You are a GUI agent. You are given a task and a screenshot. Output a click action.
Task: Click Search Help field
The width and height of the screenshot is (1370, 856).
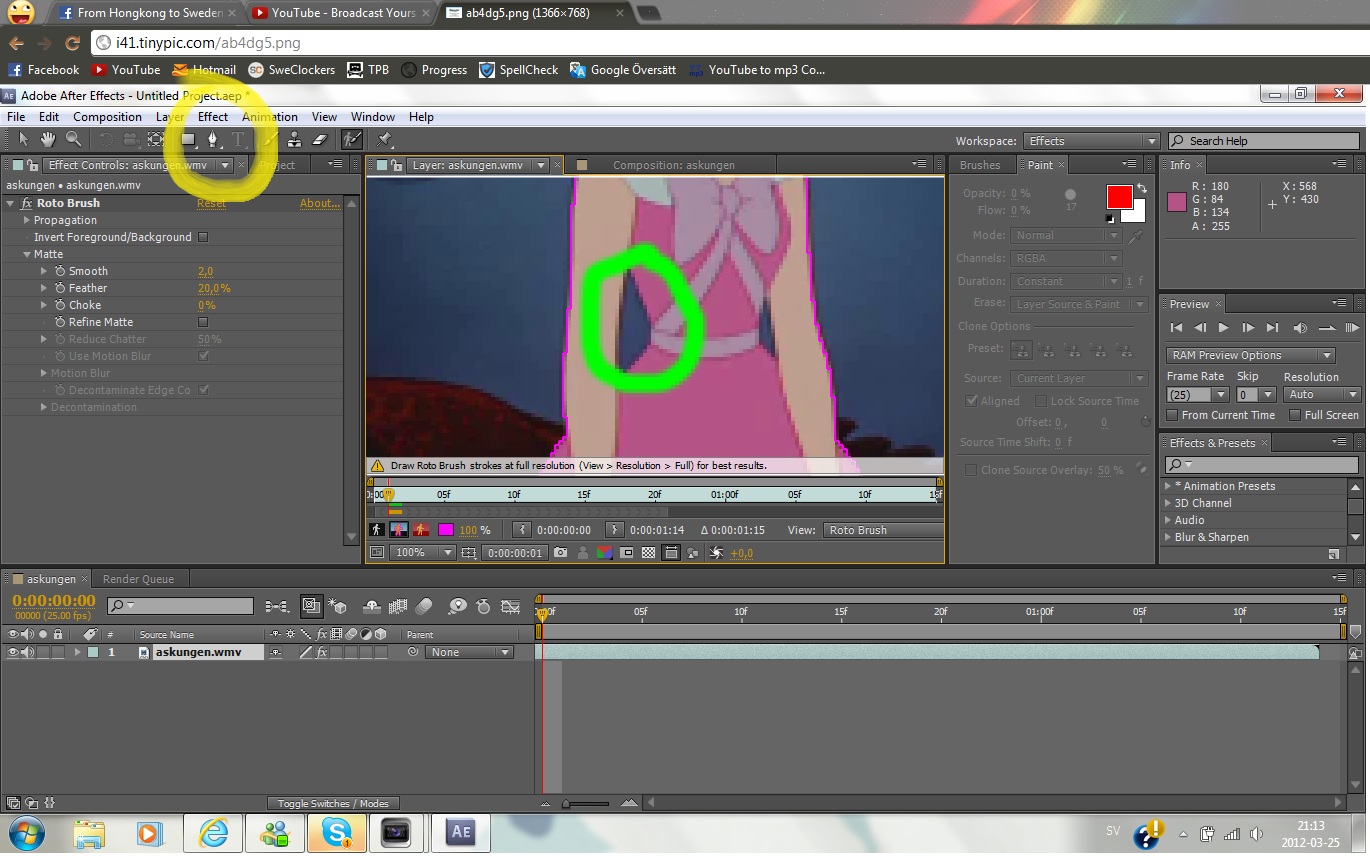(x=1264, y=141)
